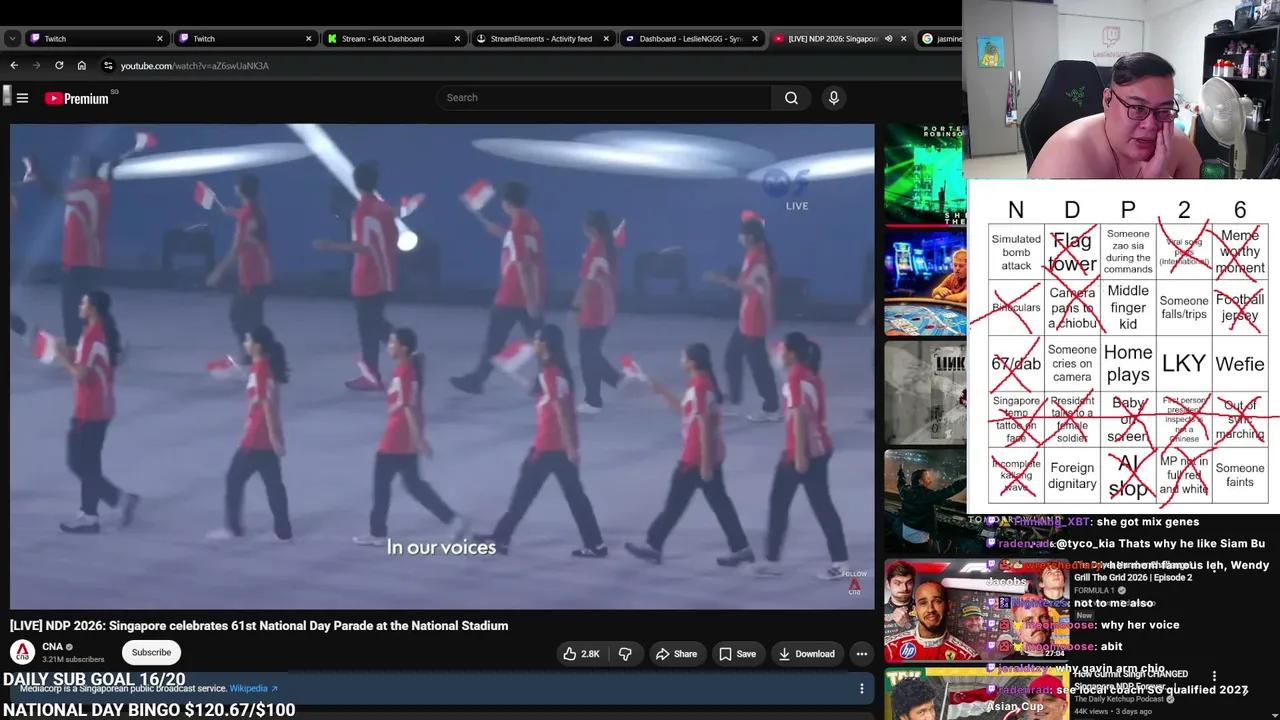Click the 'Someone faints' bingo cell
Image resolution: width=1280 pixels, height=720 pixels.
tap(1240, 476)
